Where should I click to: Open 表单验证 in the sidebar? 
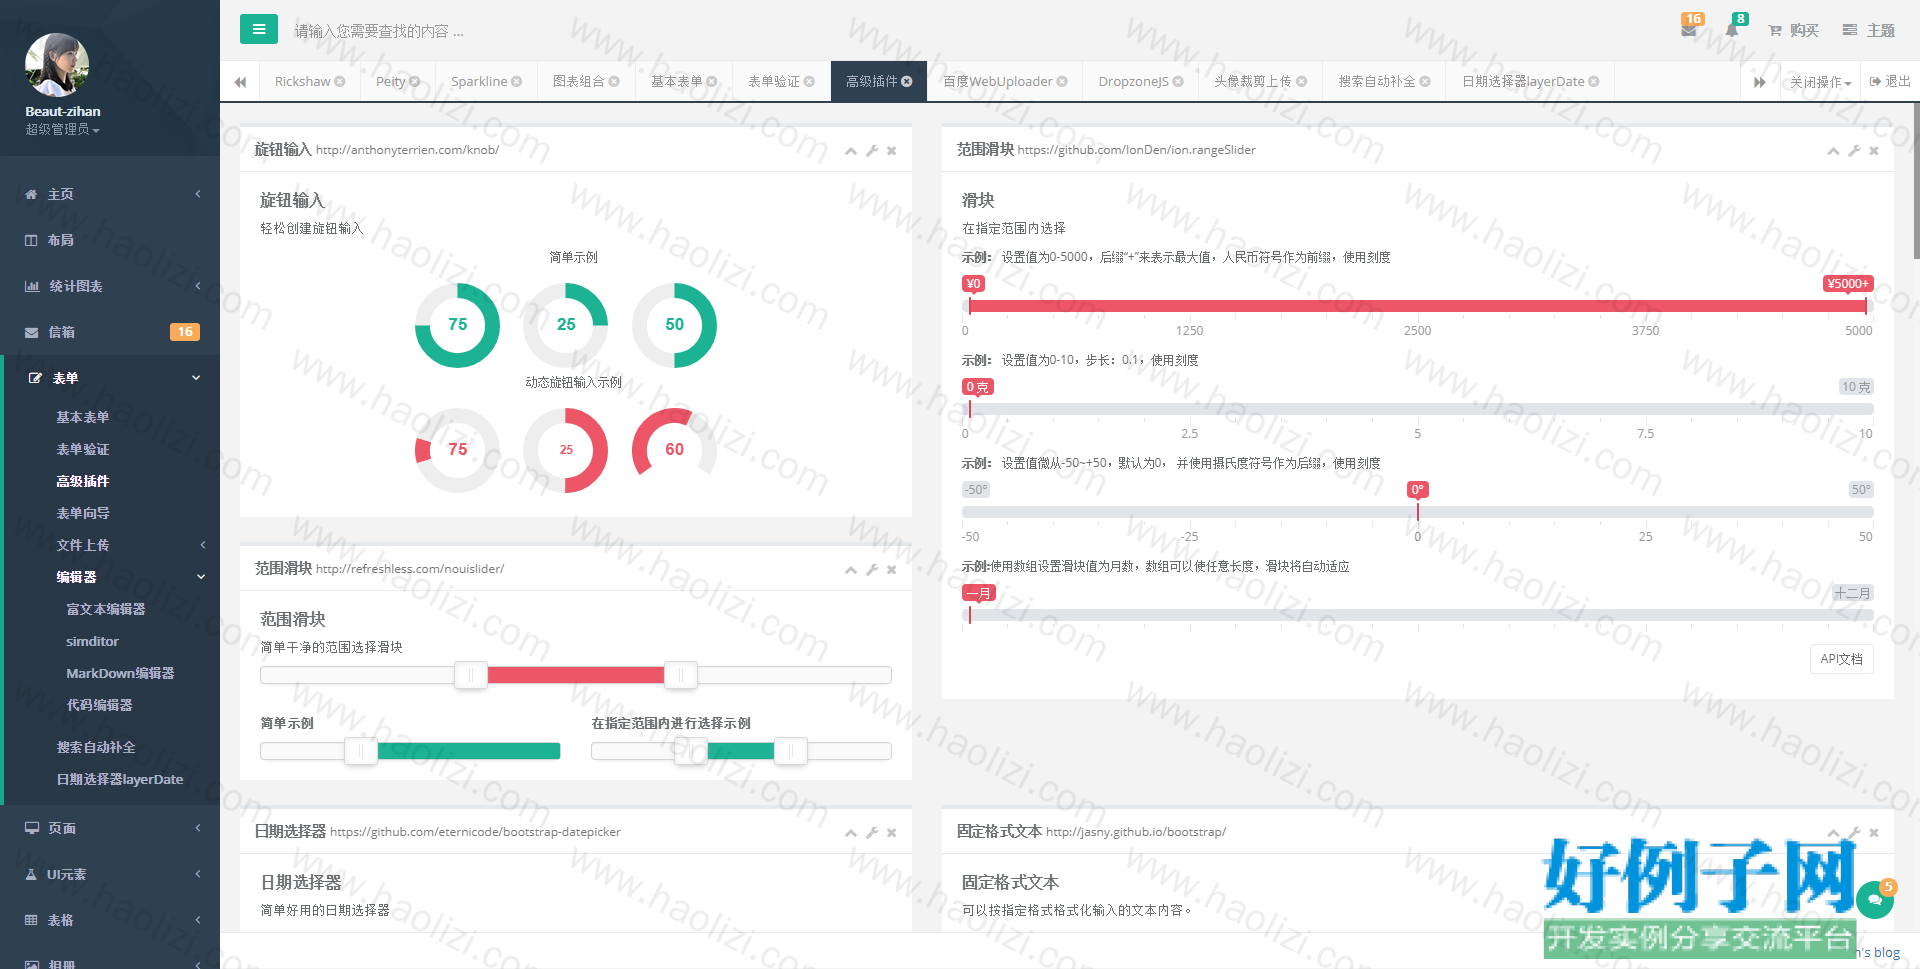(83, 449)
